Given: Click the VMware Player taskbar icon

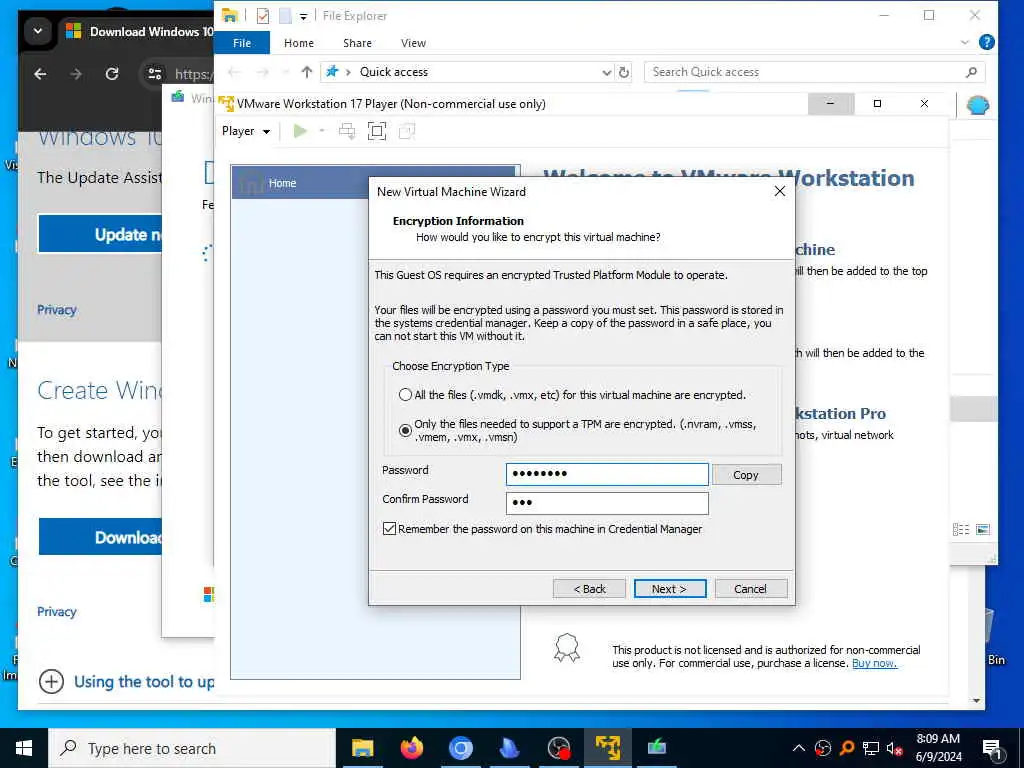Looking at the screenshot, I should (x=607, y=748).
